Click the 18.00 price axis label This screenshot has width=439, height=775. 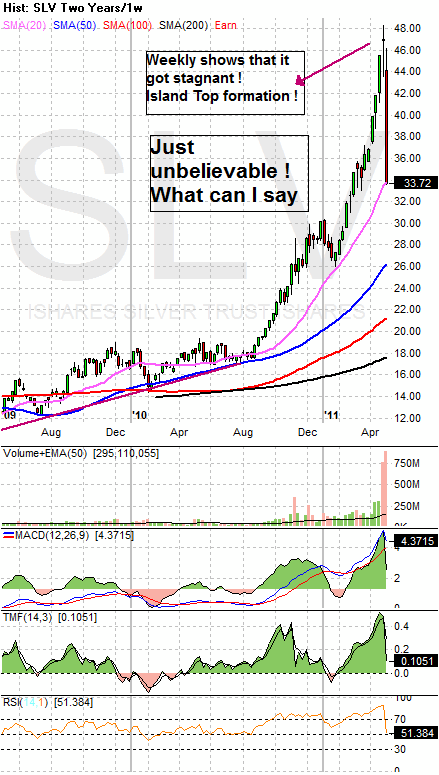(407, 353)
